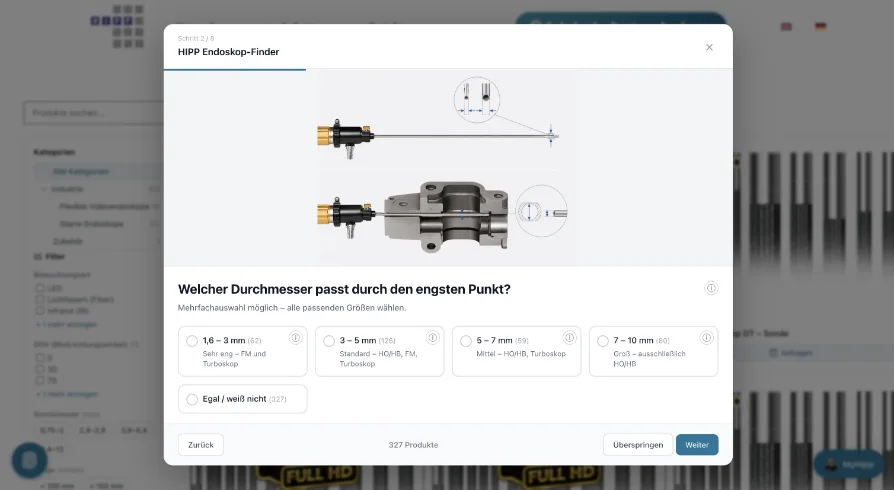Open info icon beside the diameter question

[710, 288]
